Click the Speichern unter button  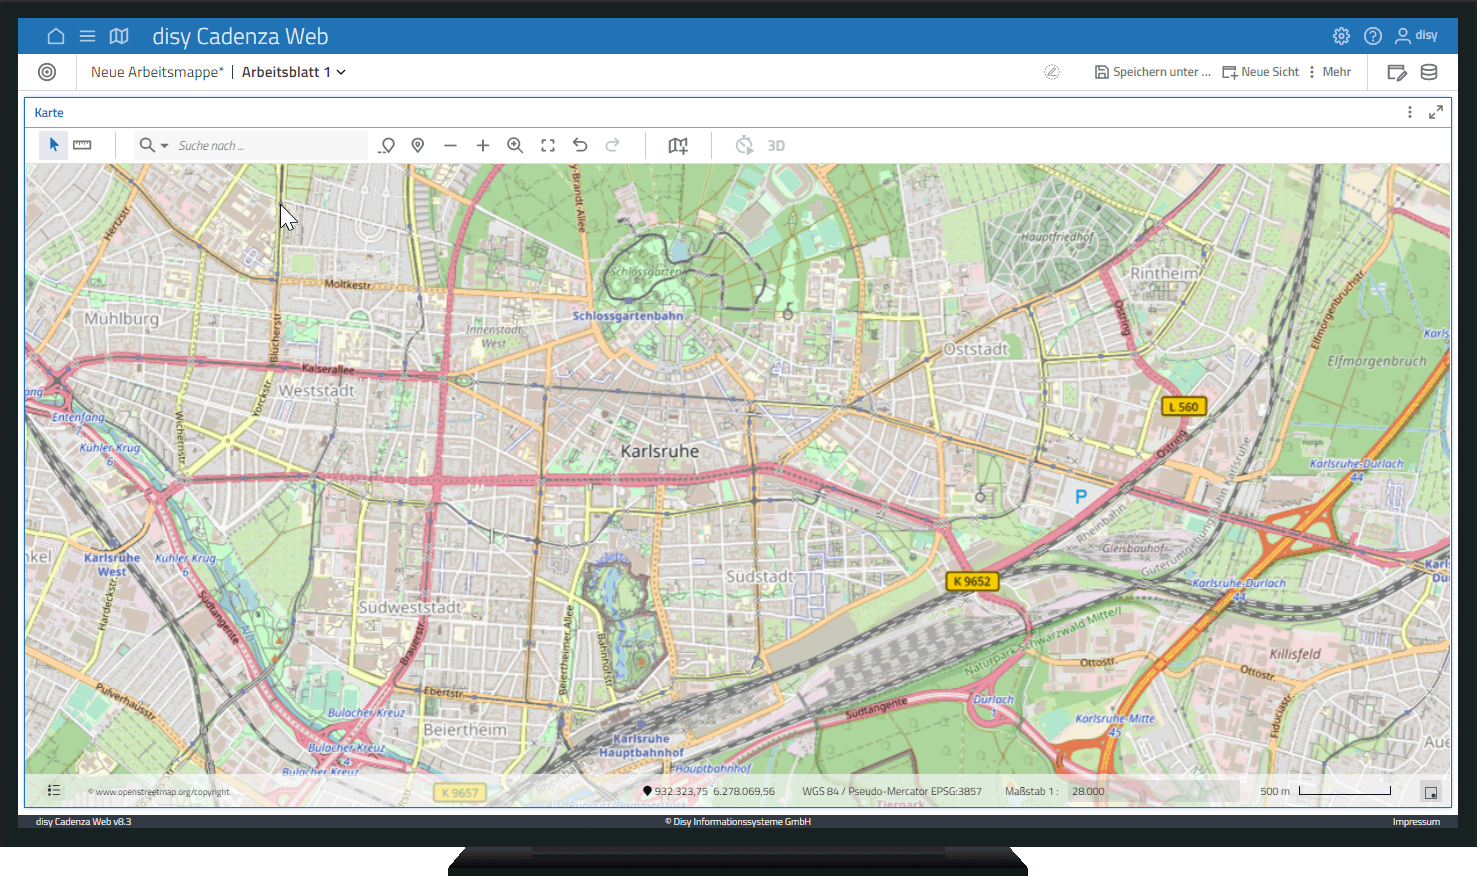[x=1152, y=72]
